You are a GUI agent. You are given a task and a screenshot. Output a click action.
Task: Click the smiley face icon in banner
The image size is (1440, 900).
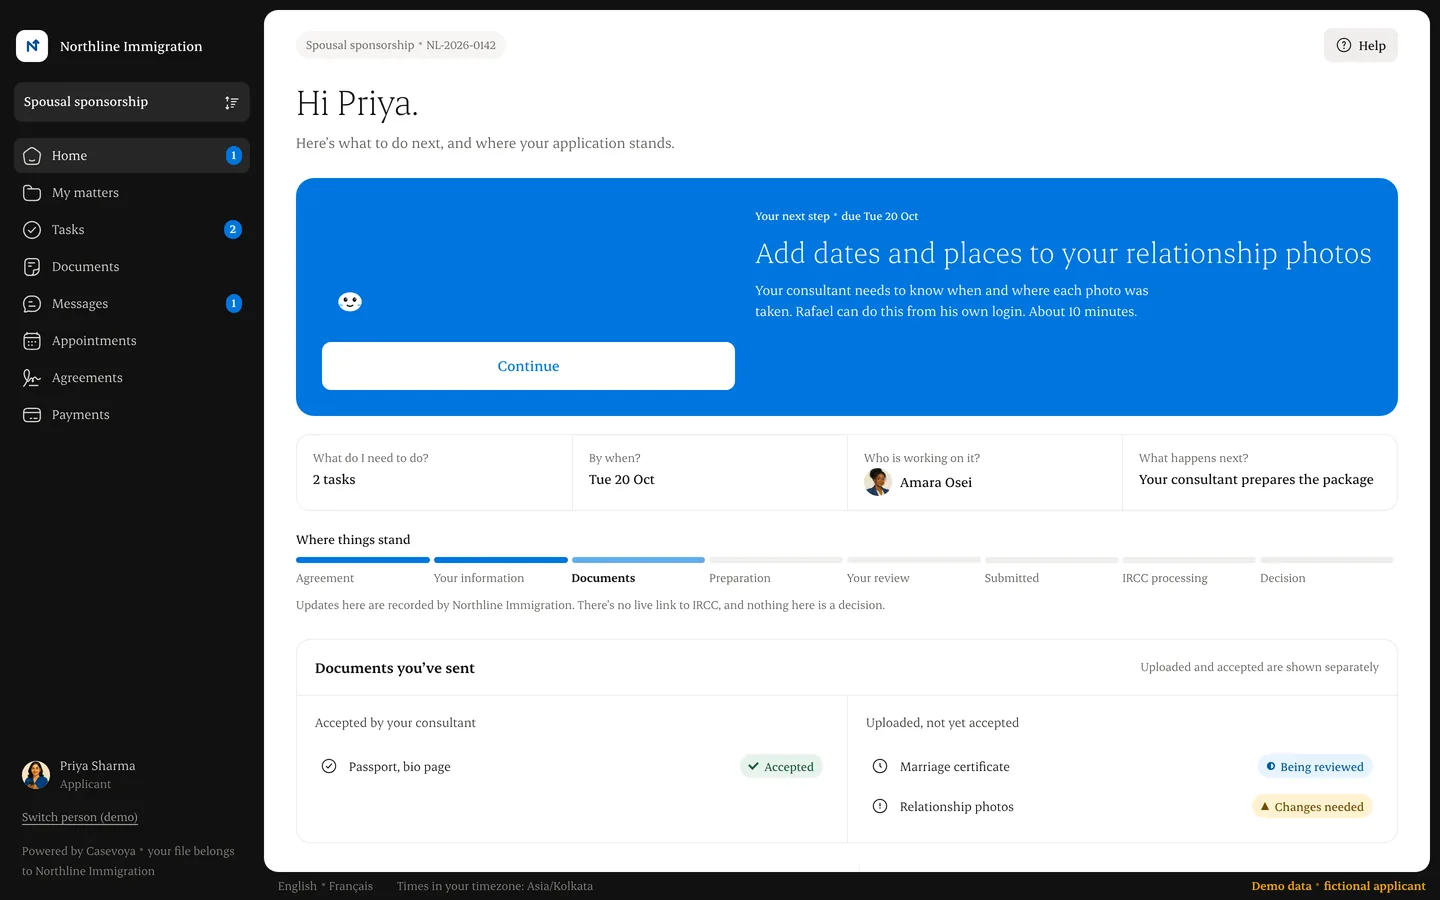pos(350,302)
